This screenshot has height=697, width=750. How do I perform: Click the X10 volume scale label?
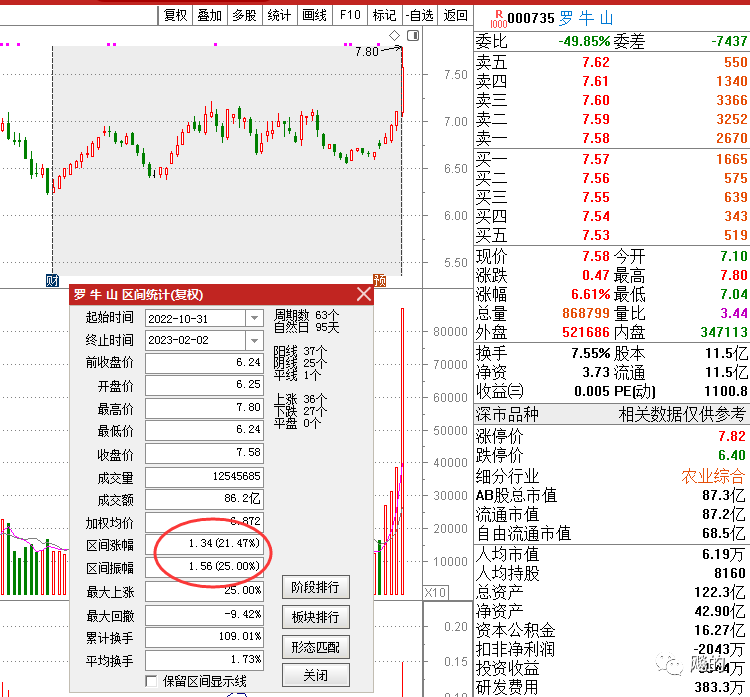435,593
